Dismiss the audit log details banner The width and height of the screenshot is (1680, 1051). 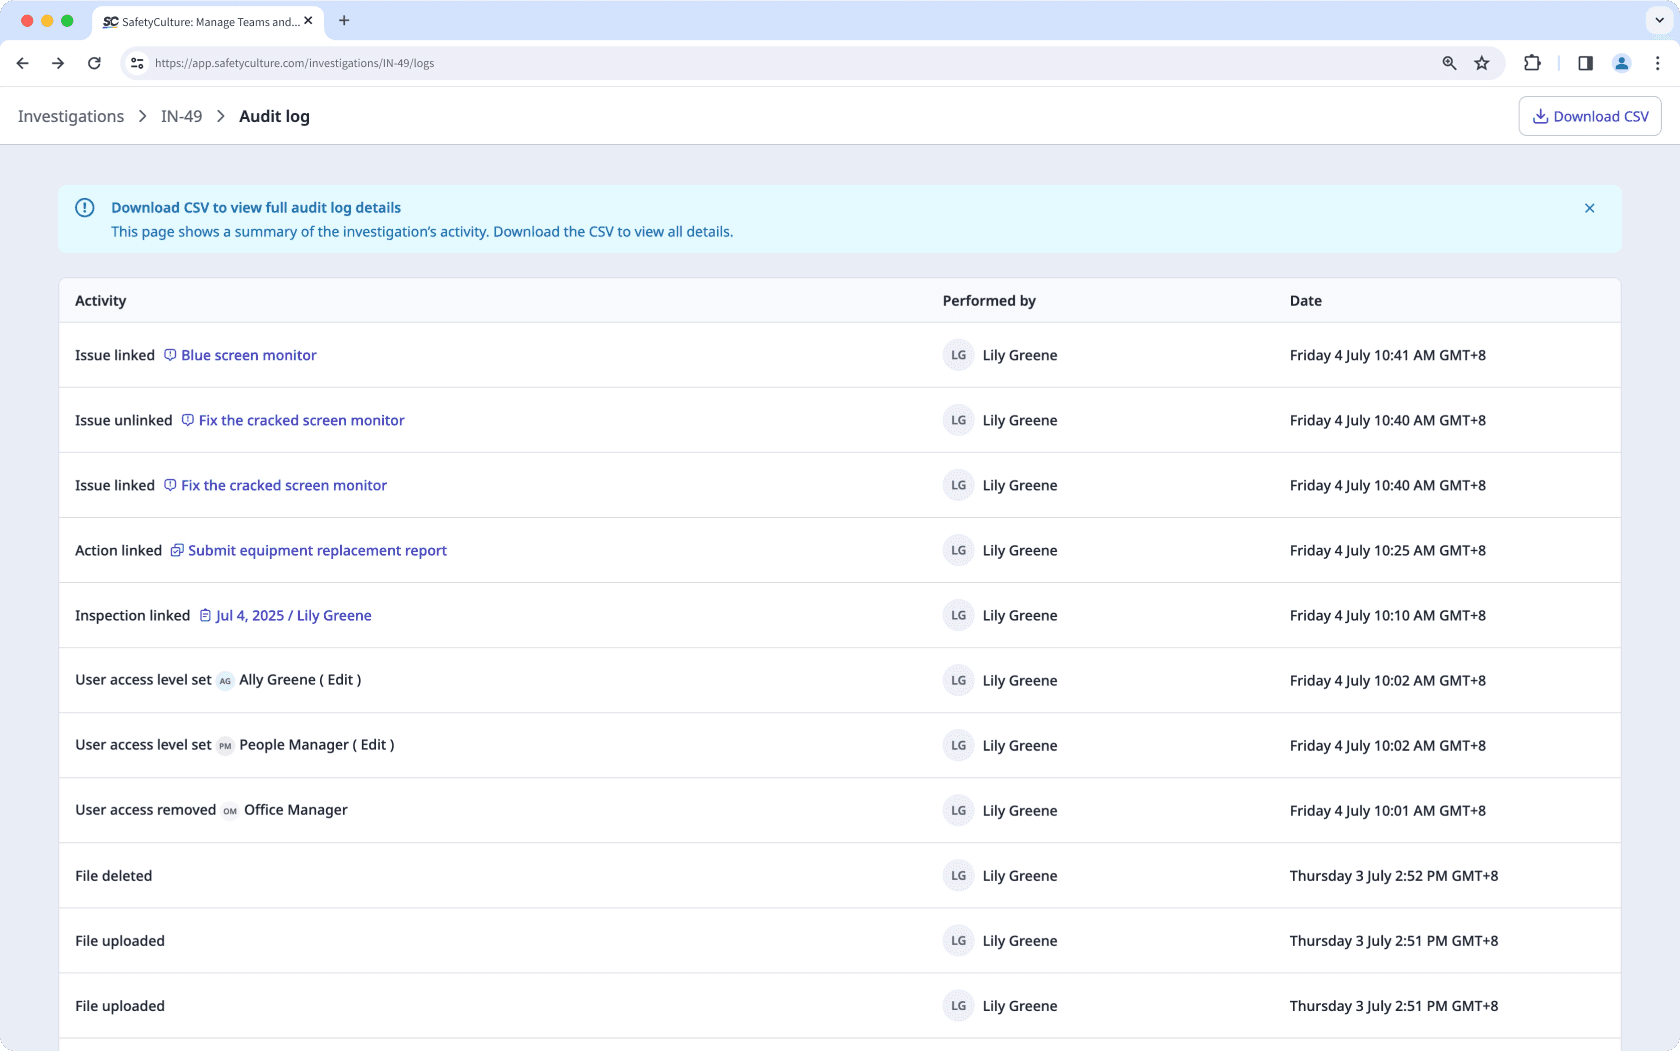(x=1589, y=208)
